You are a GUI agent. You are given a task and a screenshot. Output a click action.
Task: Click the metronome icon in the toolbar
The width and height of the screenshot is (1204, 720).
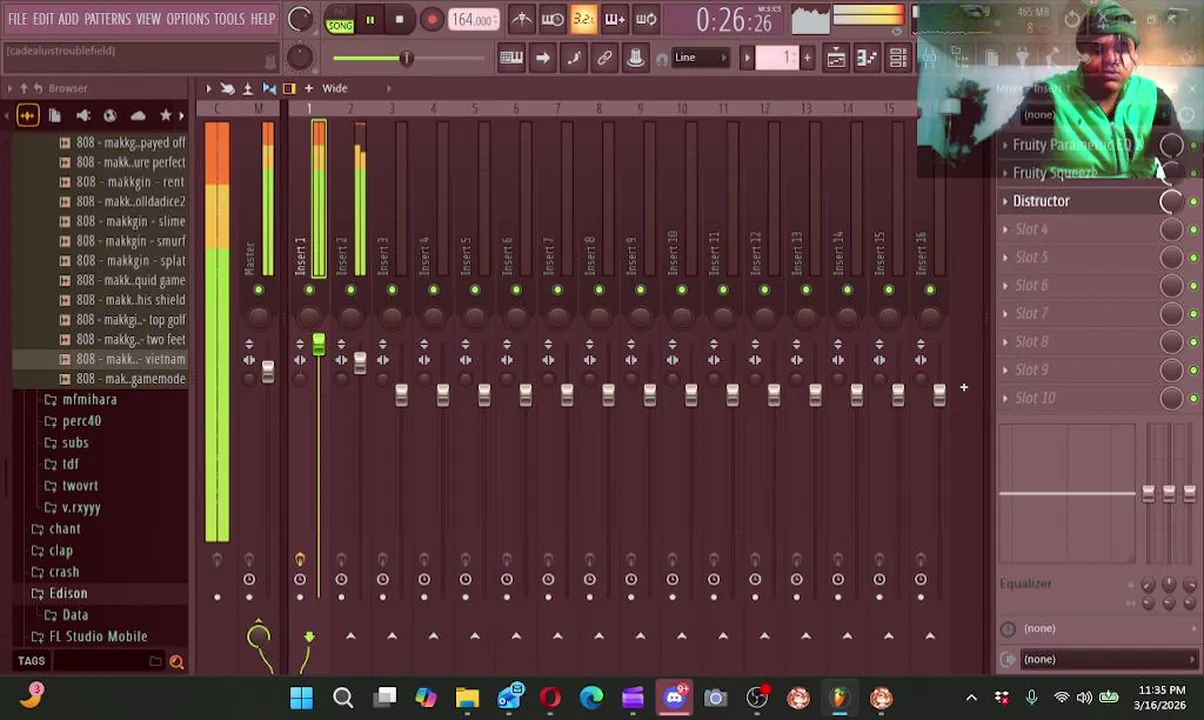[x=521, y=19]
